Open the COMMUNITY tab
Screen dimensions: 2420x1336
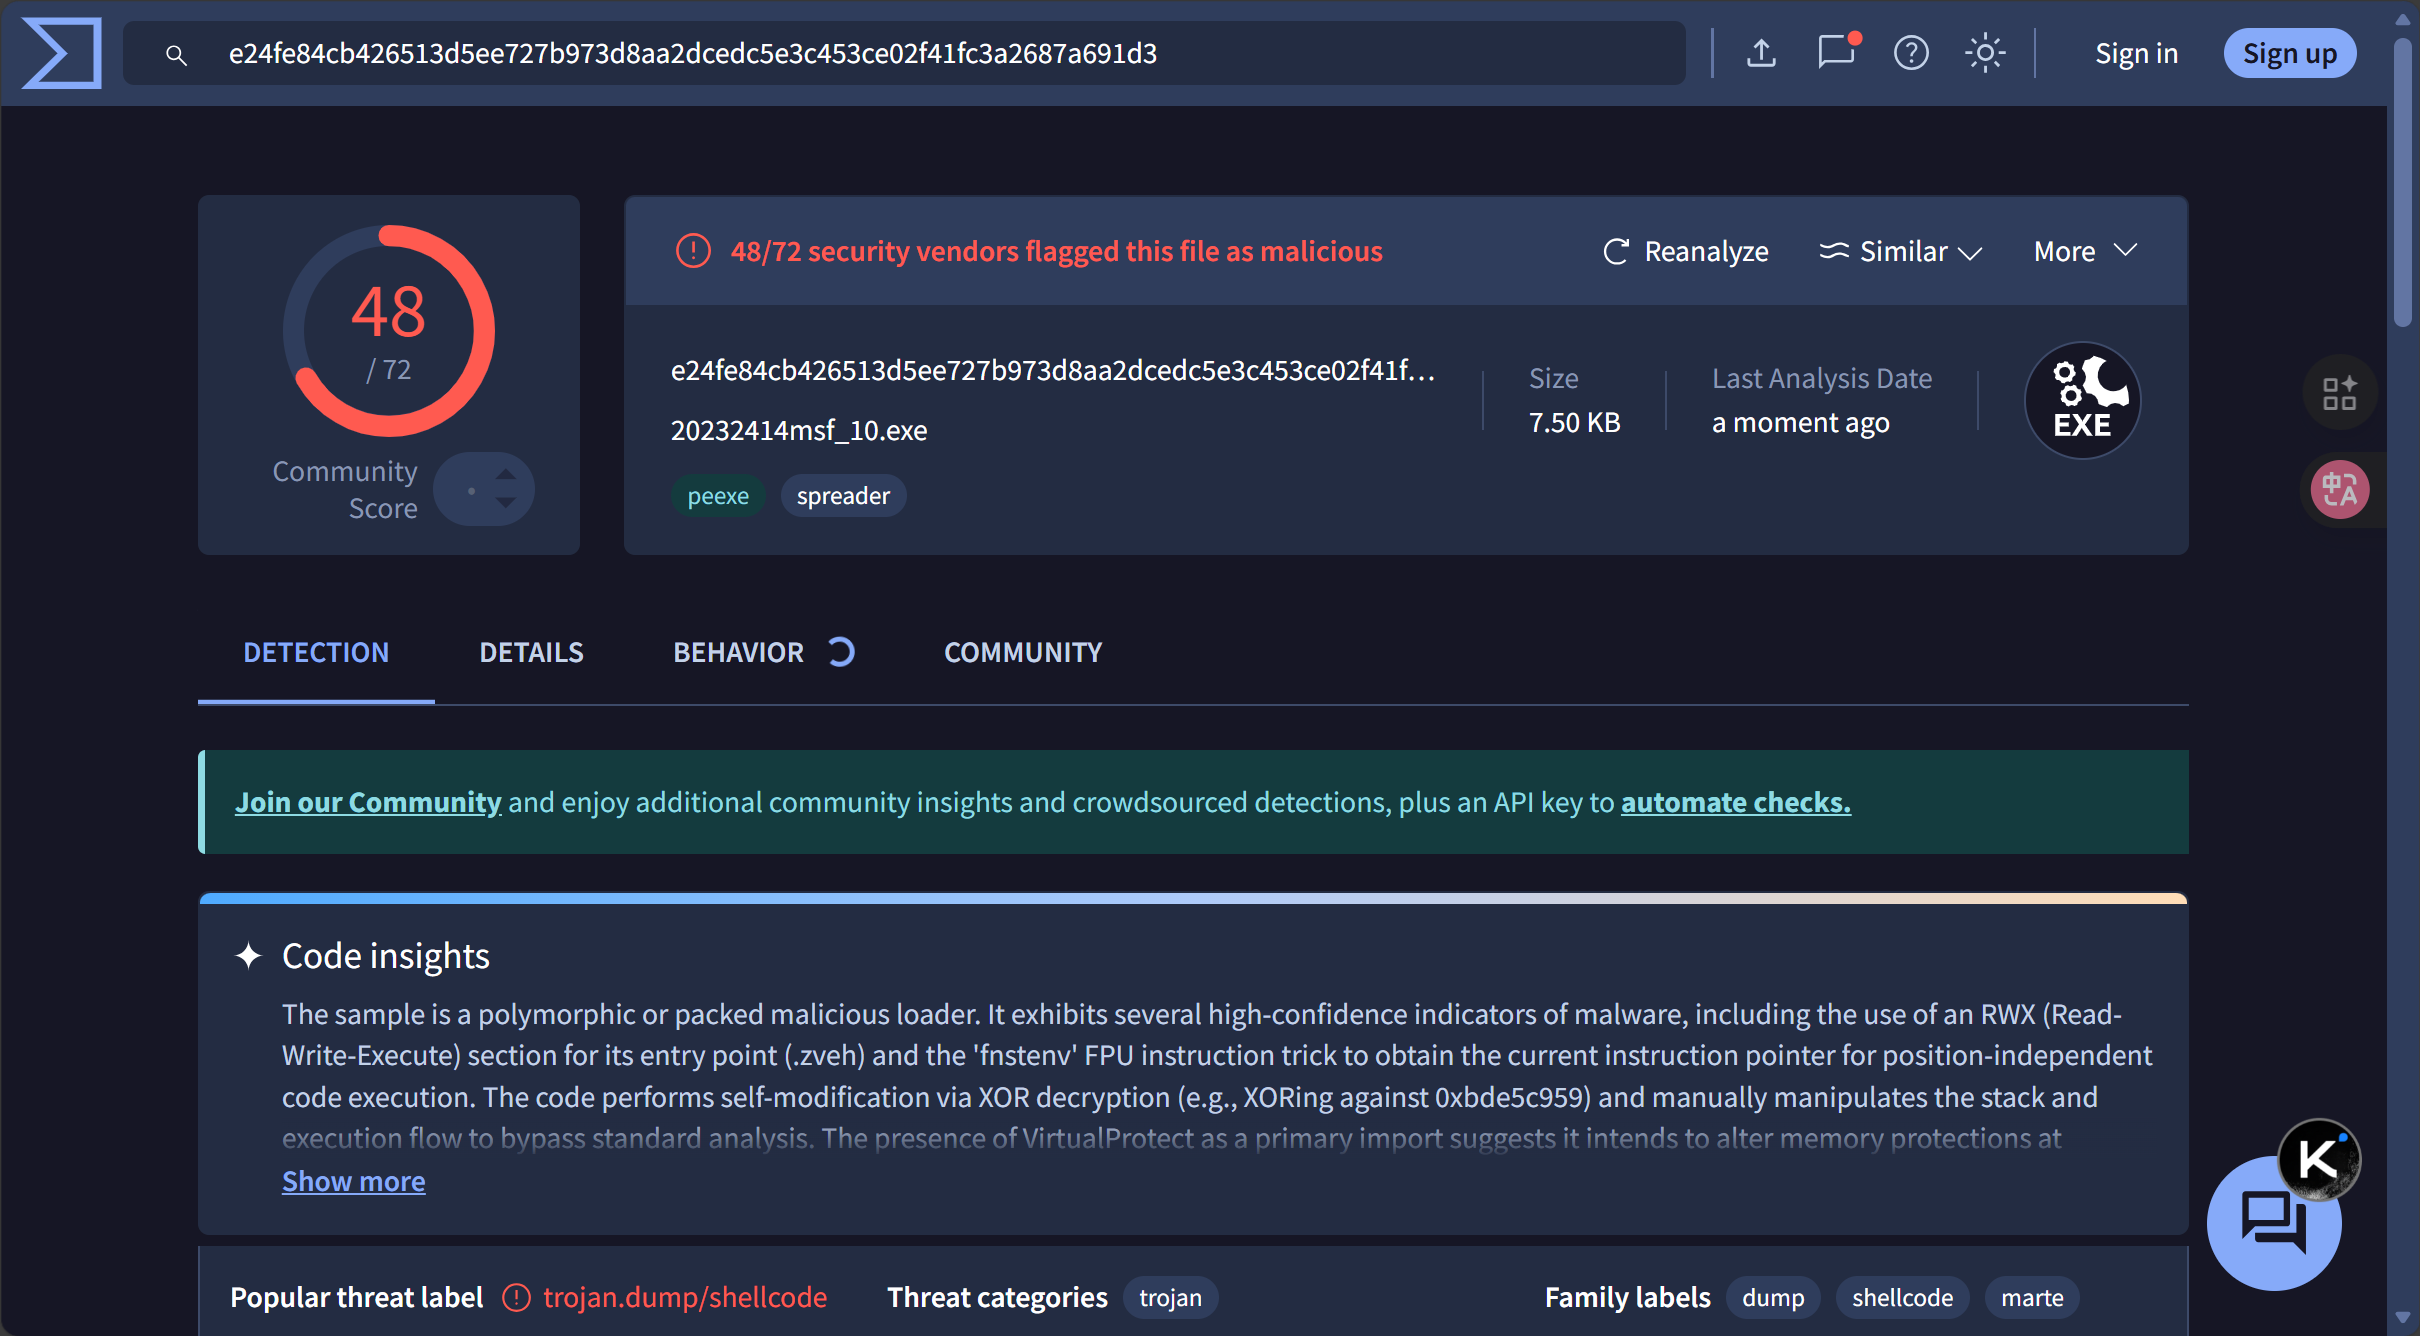coord(1022,652)
